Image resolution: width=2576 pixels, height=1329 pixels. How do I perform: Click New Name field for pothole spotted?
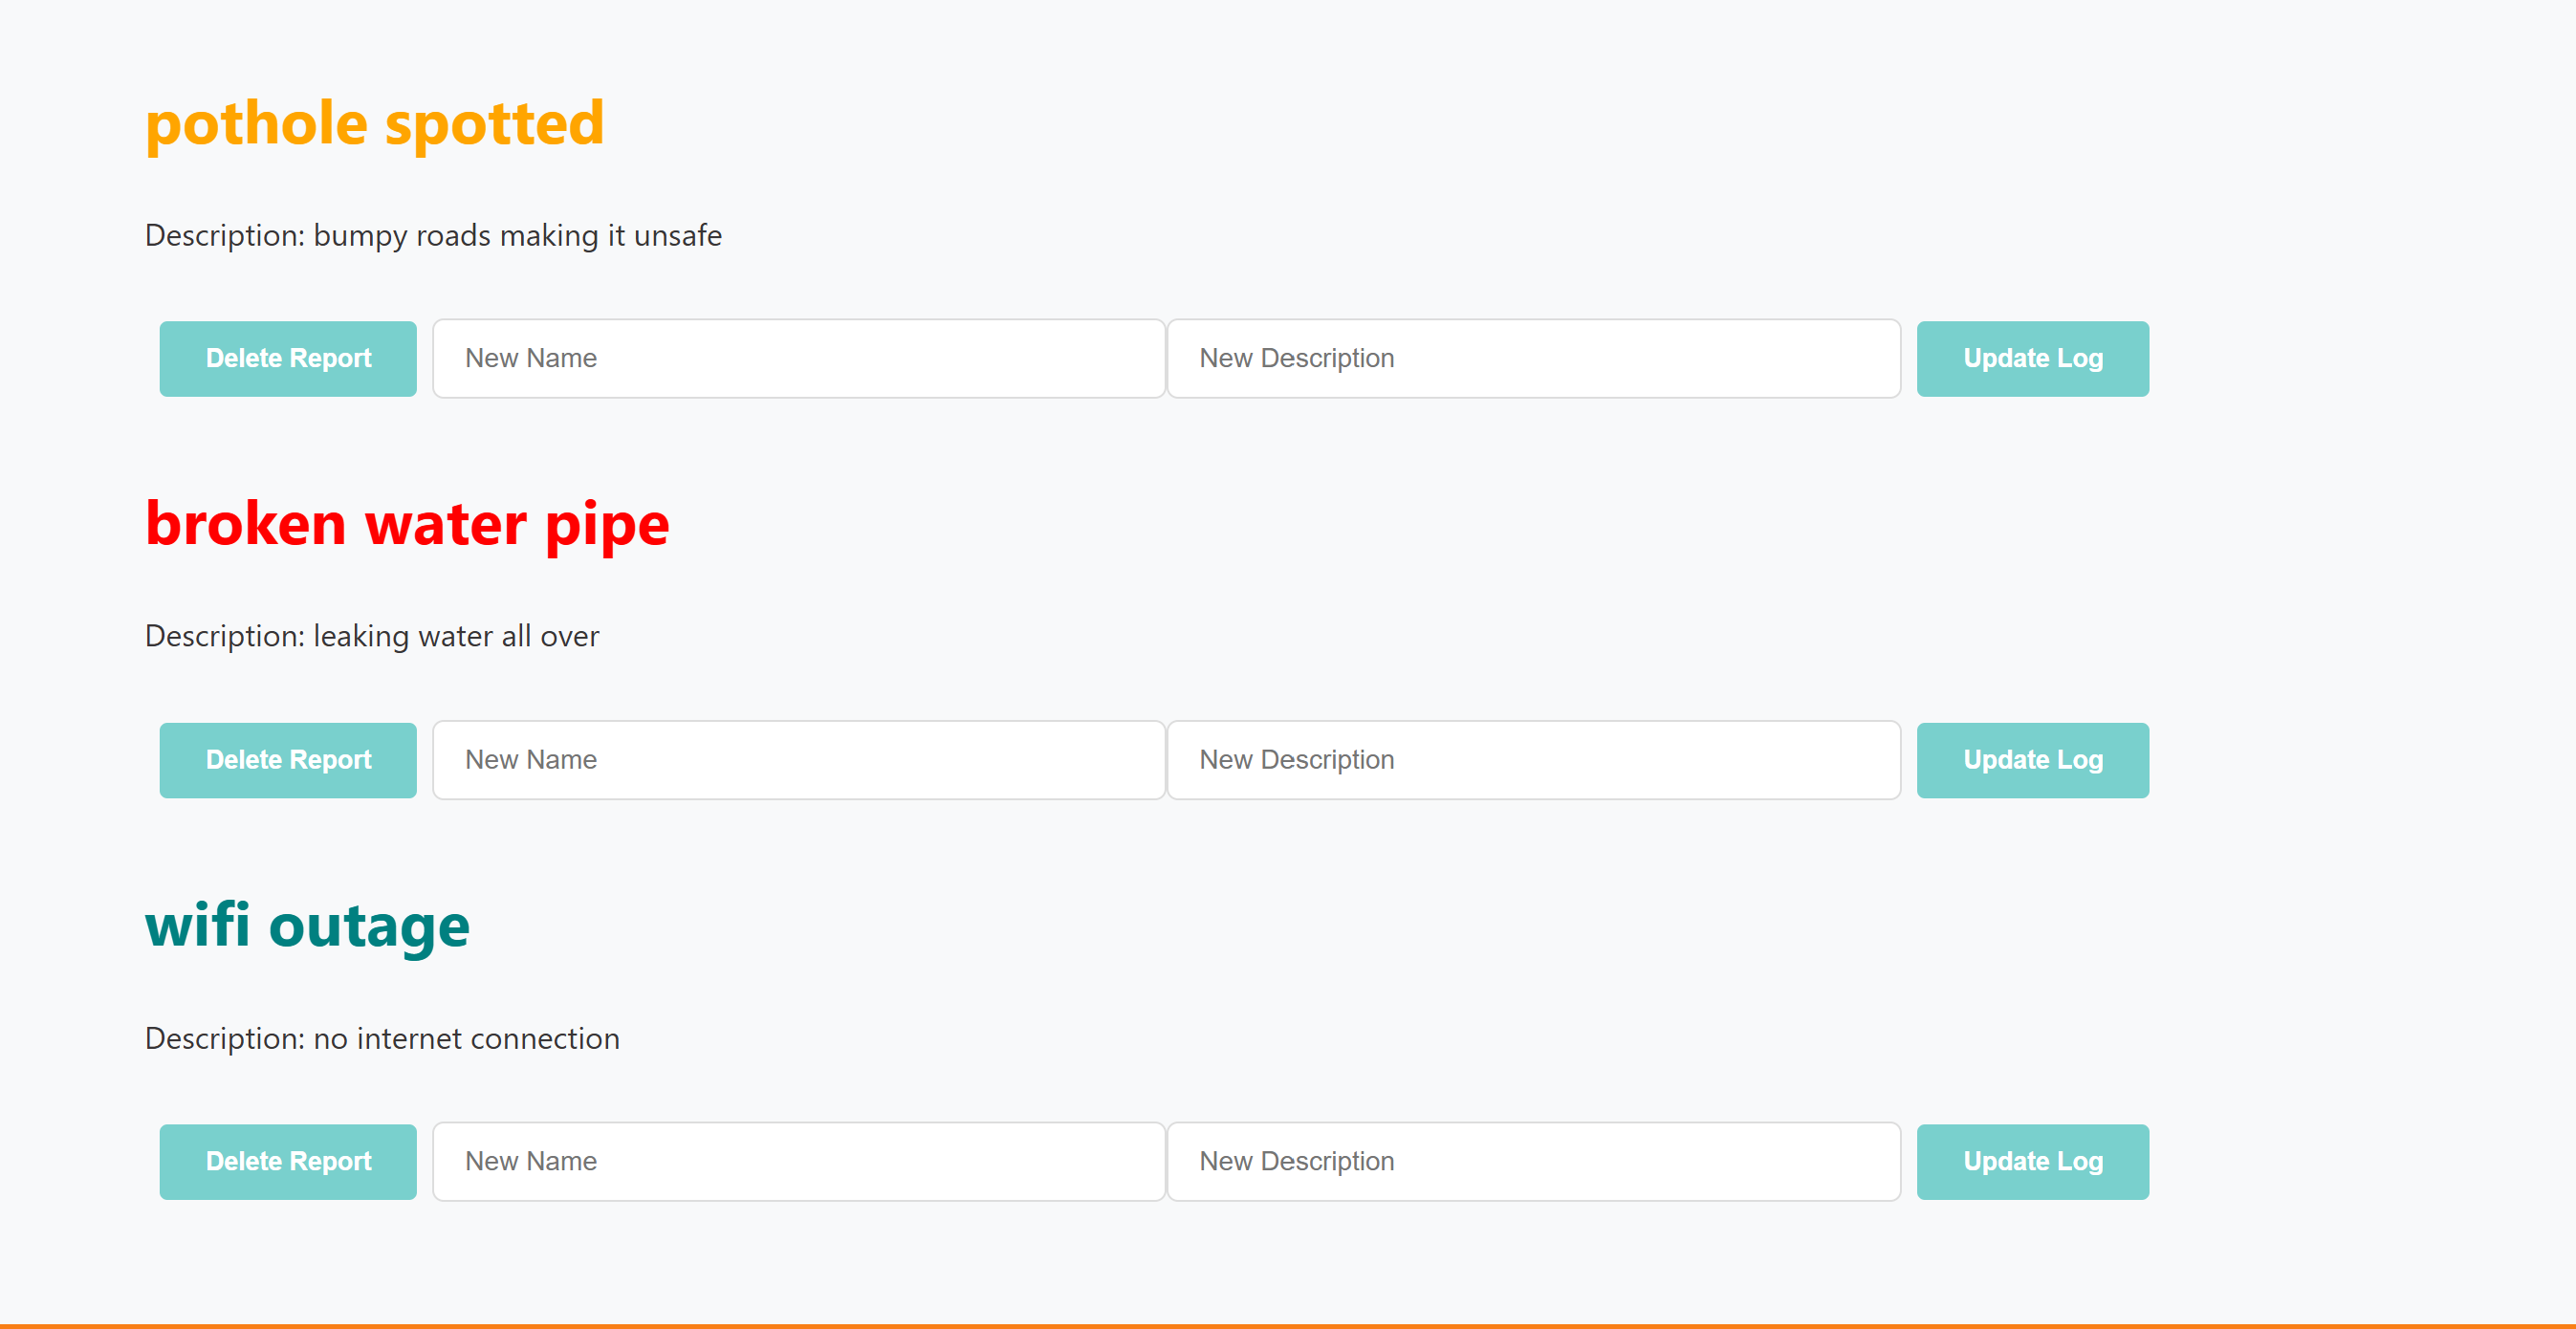(x=798, y=358)
